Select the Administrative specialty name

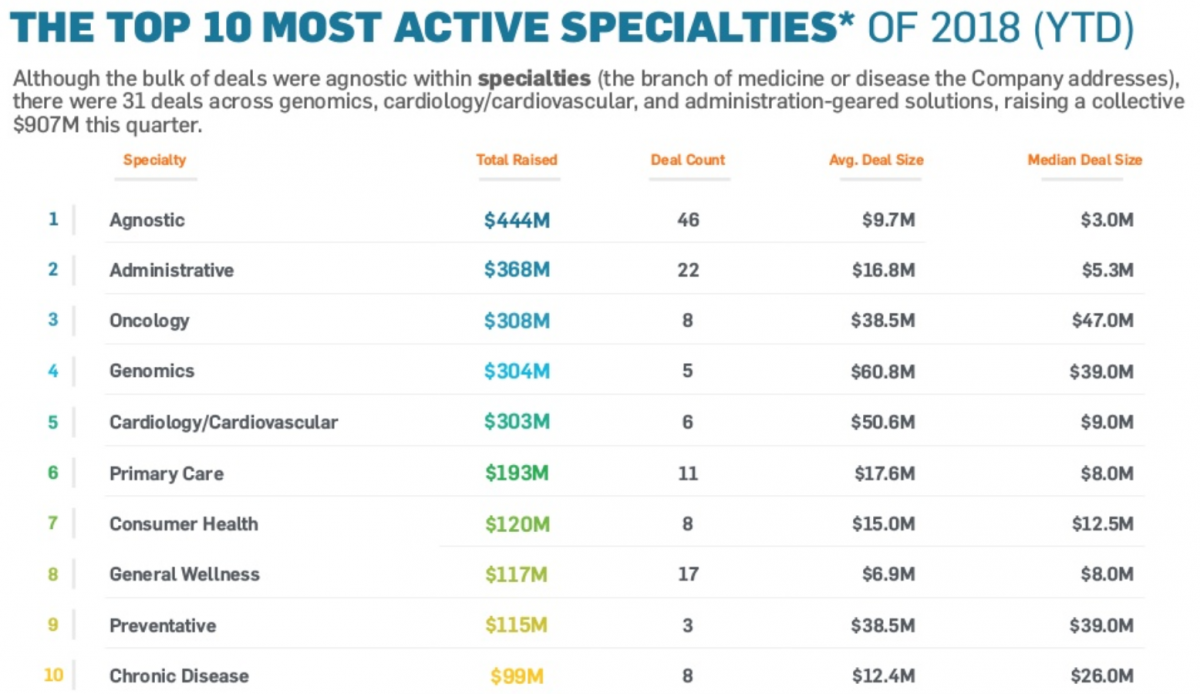pos(171,270)
